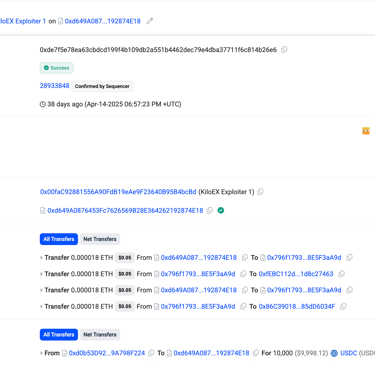Viewport: 375px width, 366px height.
Task: Copy 0x796f1793 recipient in first ETH transfer row
Action: [x=349, y=257]
